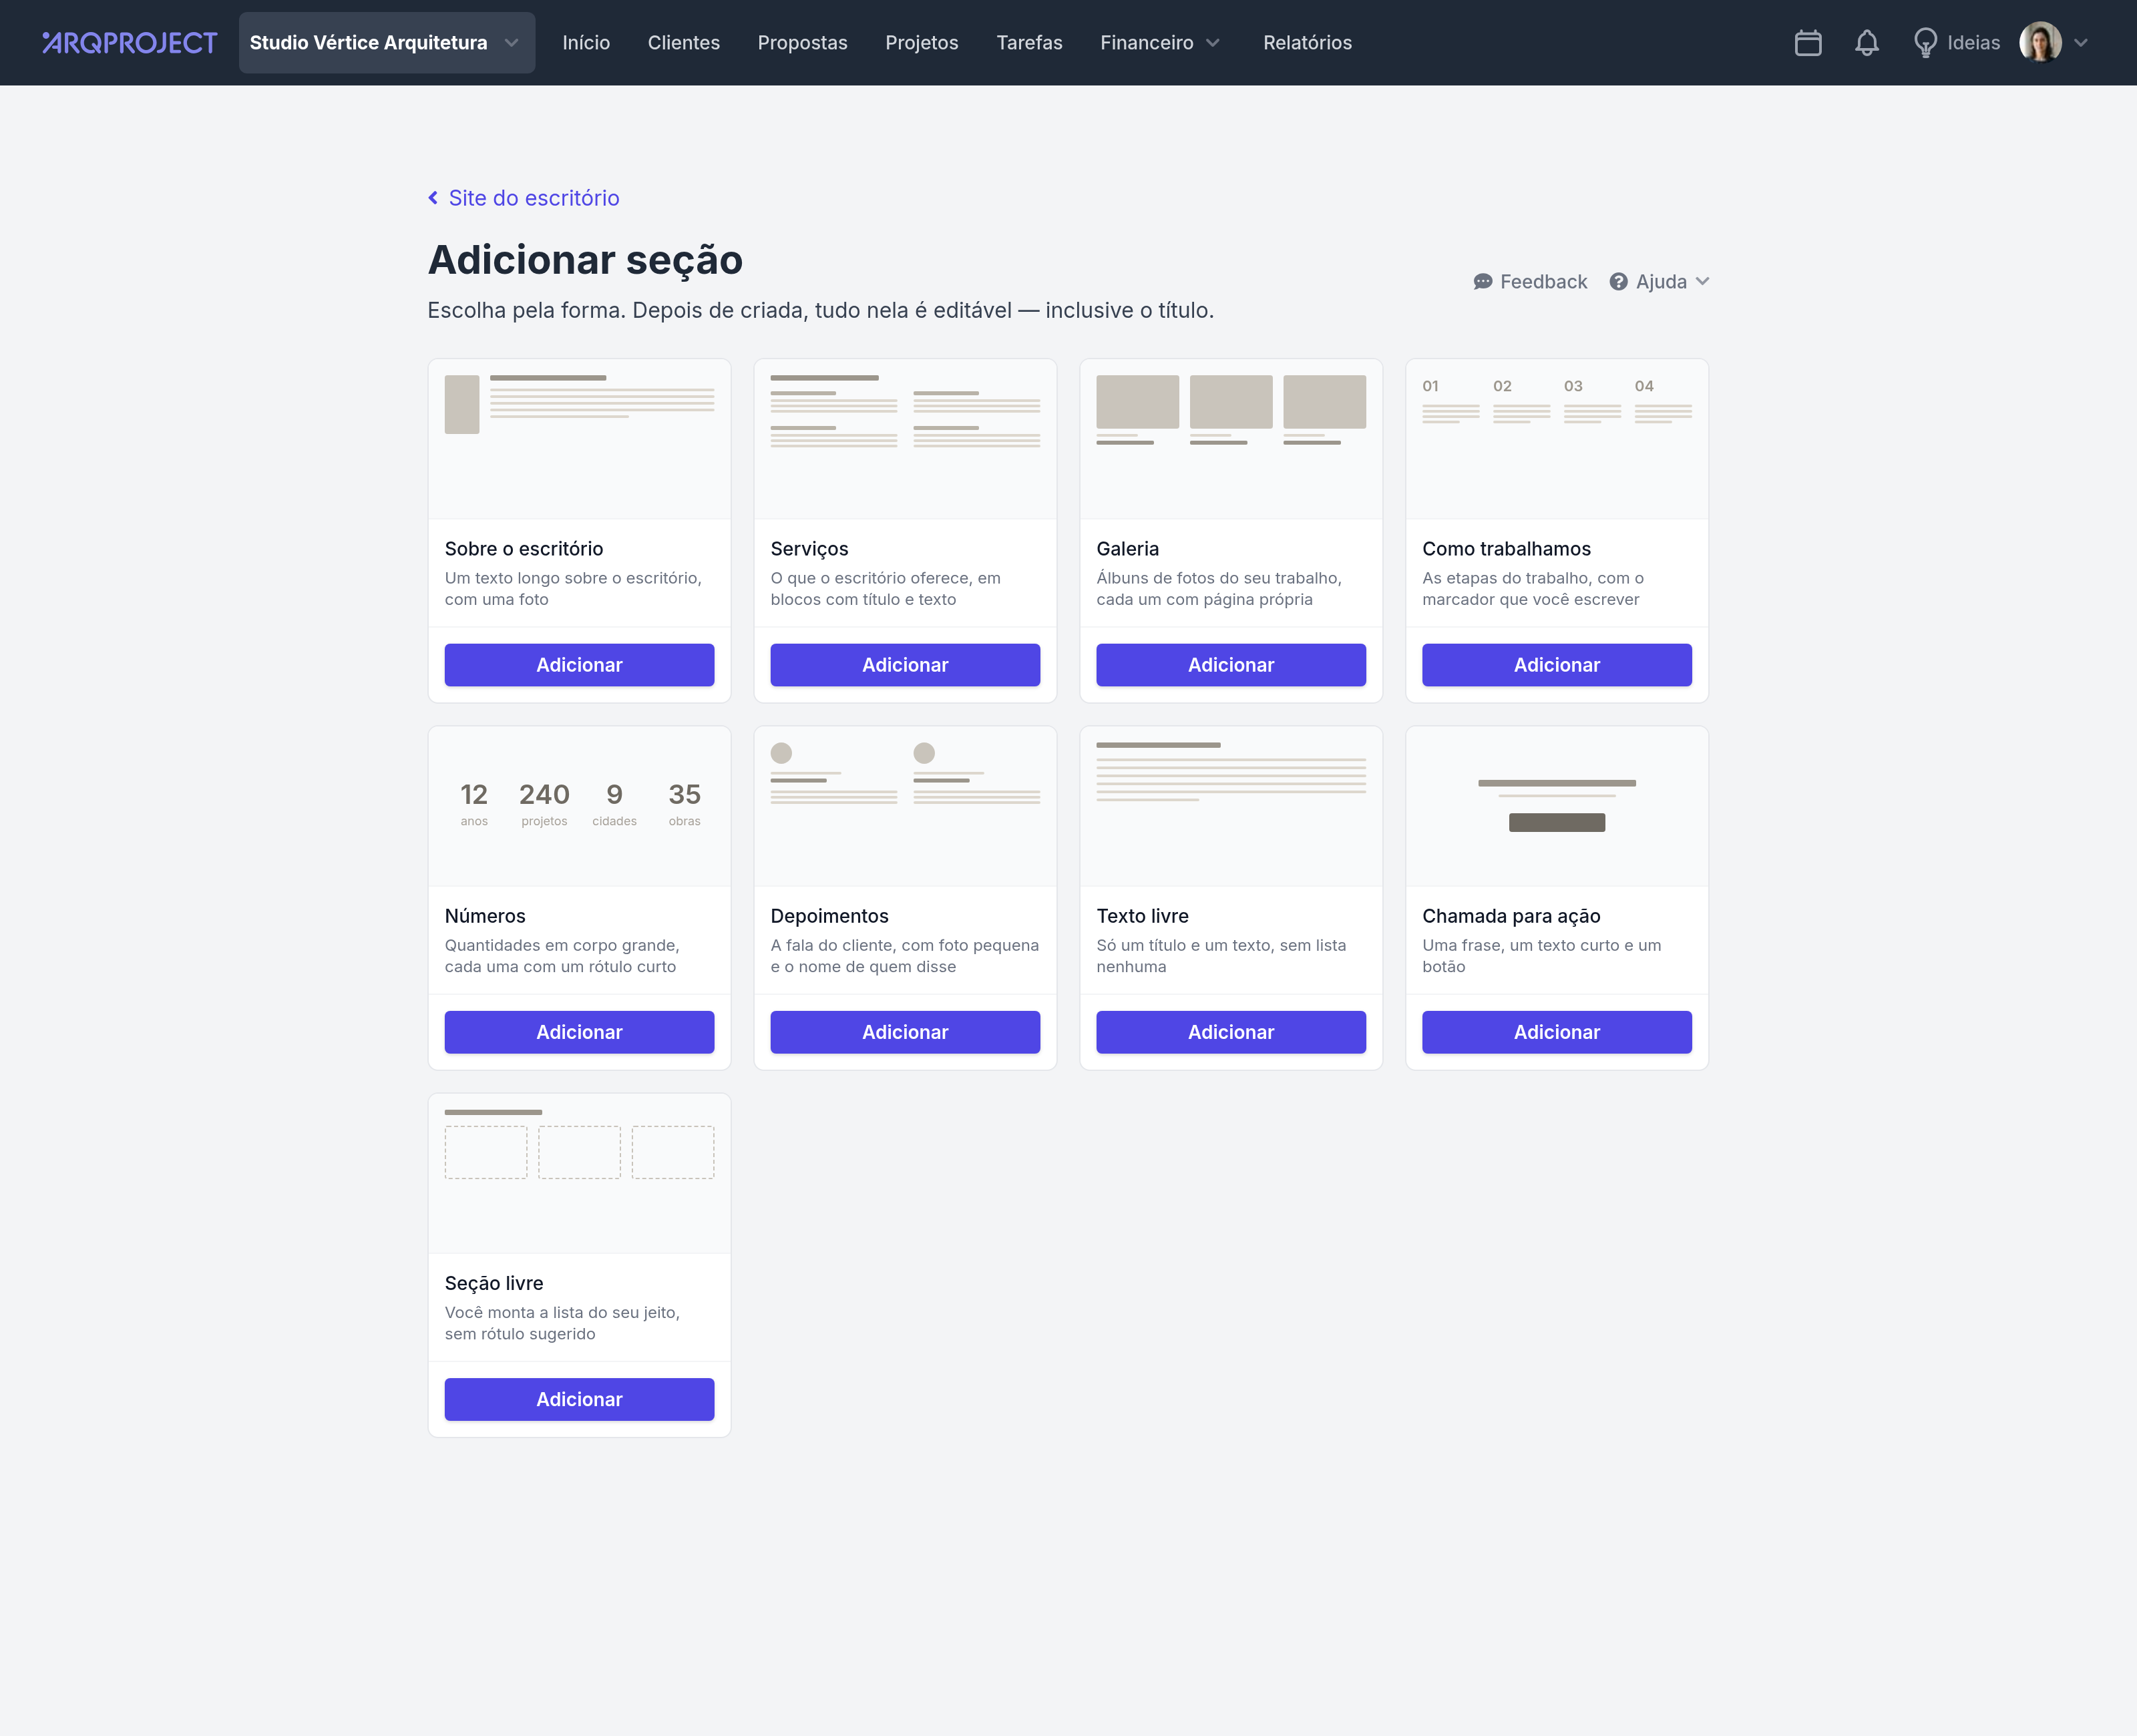The image size is (2137, 1736).
Task: Go to the Início menu item
Action: pyautogui.click(x=586, y=43)
